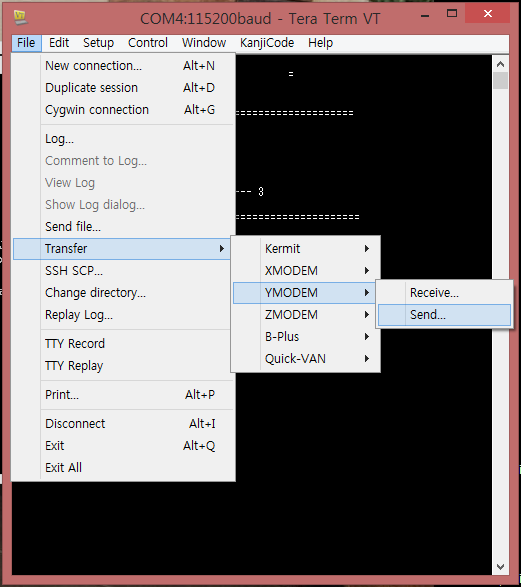Choose New connection... from File menu
Screen dimensions: 521x587
tap(123, 66)
